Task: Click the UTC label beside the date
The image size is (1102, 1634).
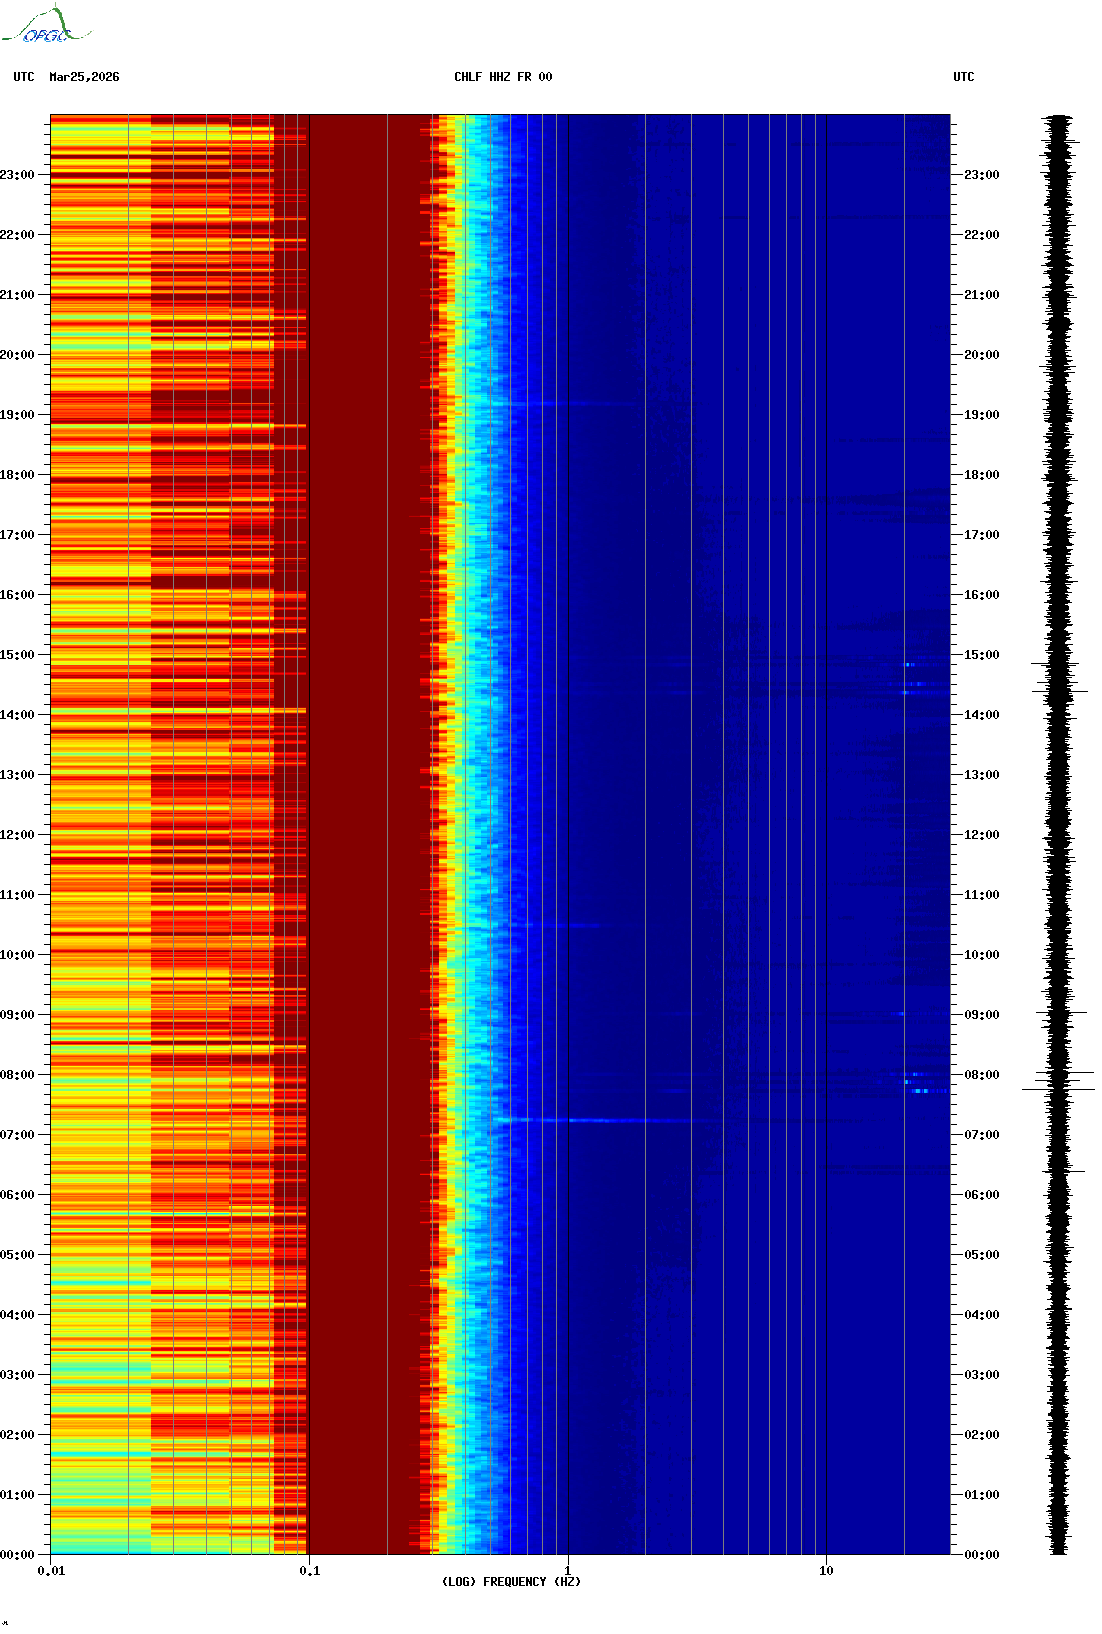Action: 23,77
